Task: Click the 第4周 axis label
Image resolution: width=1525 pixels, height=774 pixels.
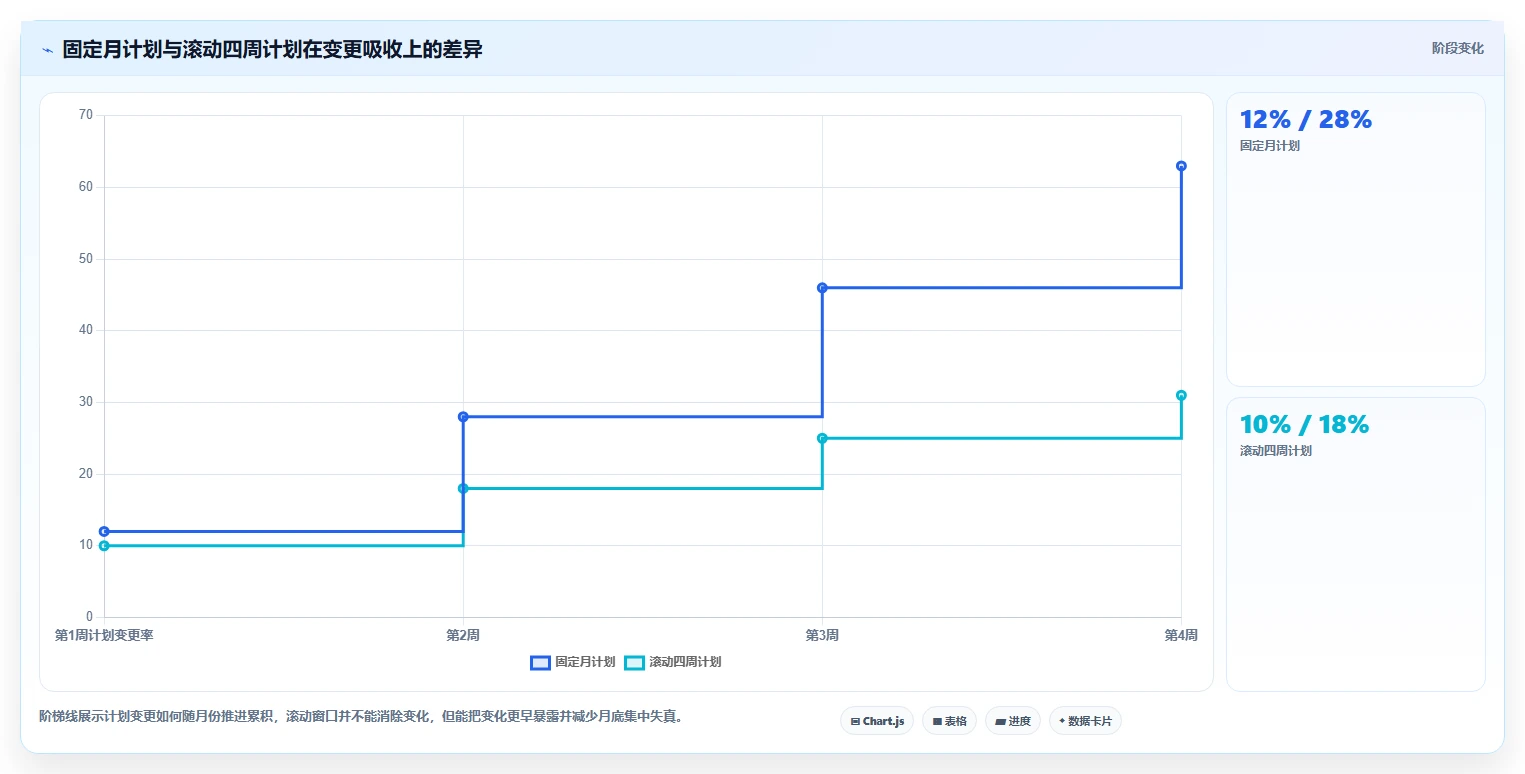Action: pos(1181,635)
